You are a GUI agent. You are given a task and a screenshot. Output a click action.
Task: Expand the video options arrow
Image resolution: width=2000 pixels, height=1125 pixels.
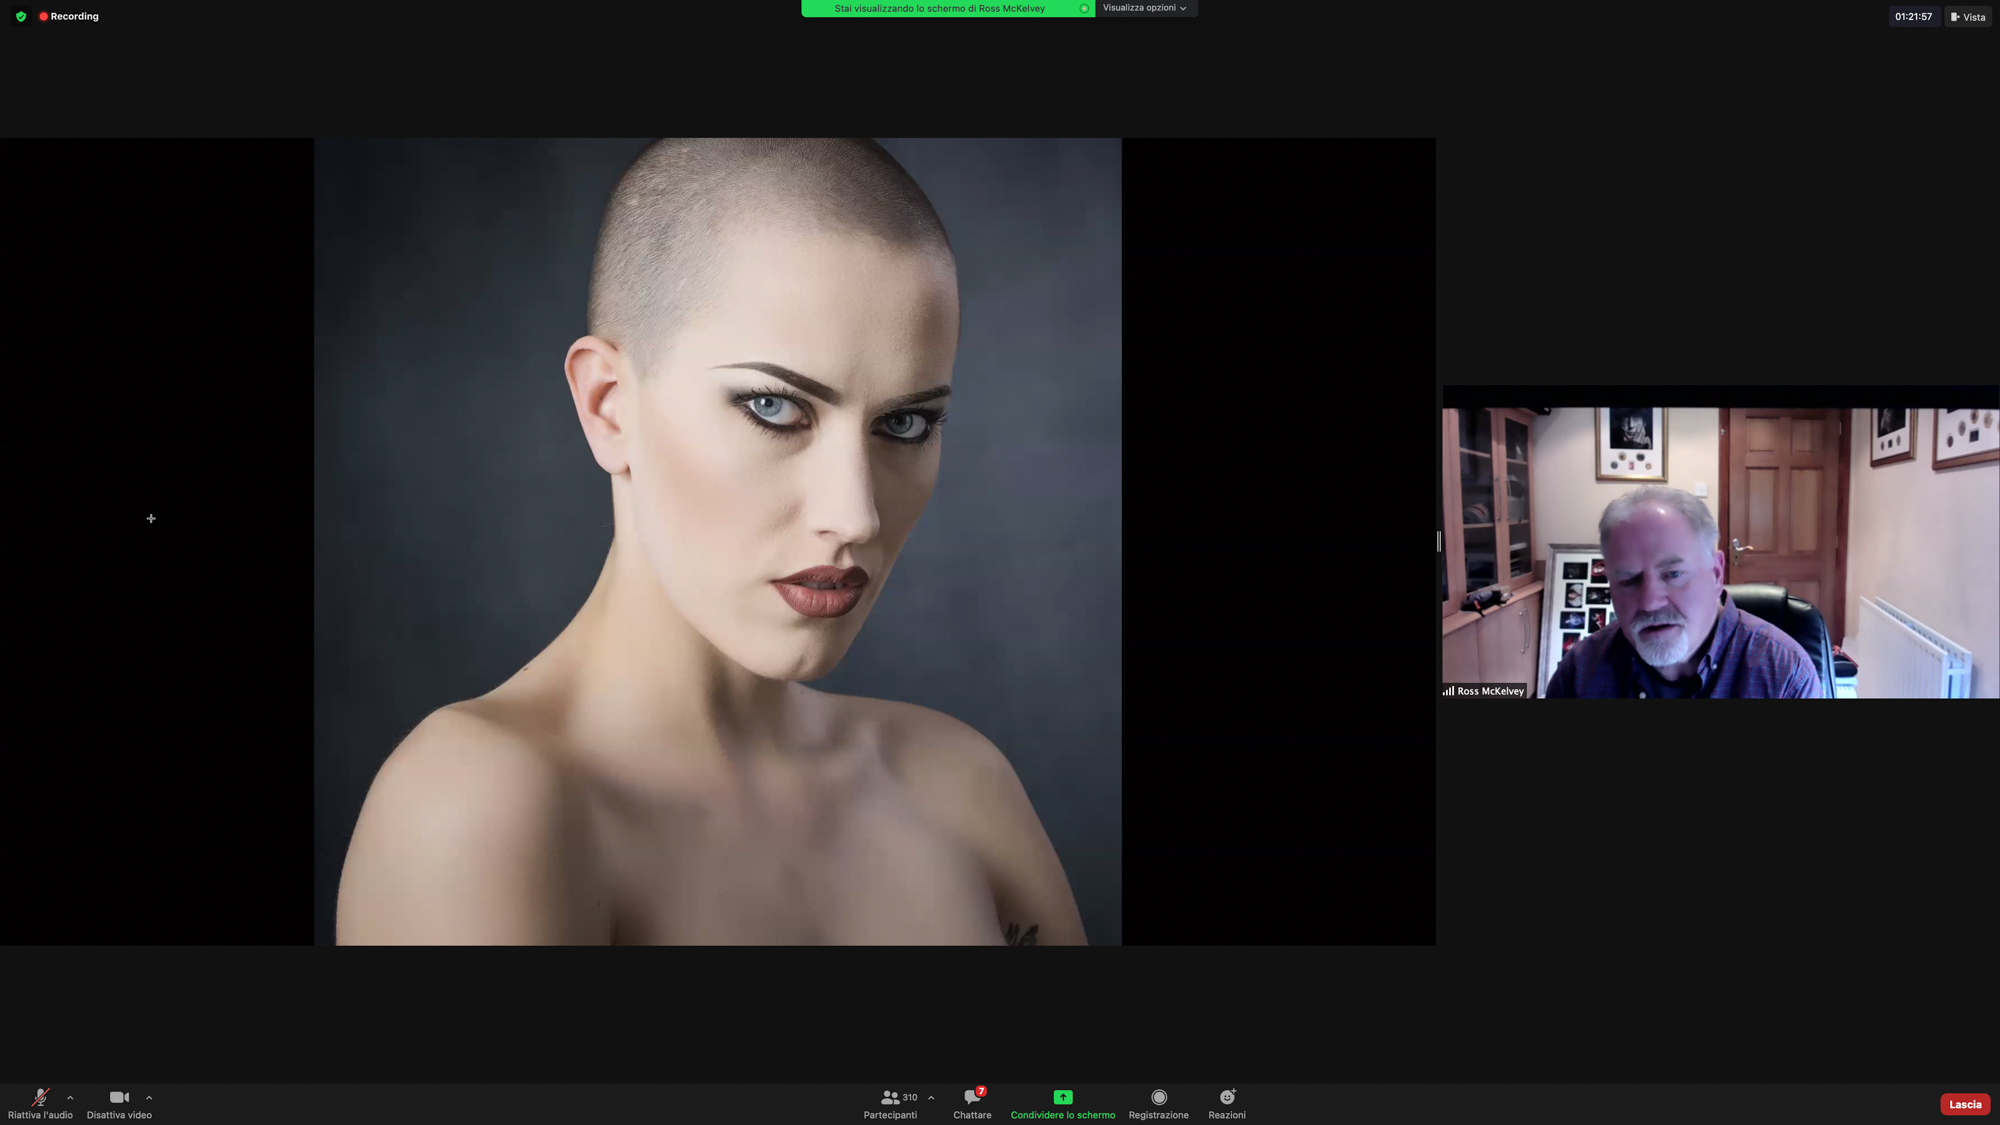click(149, 1098)
